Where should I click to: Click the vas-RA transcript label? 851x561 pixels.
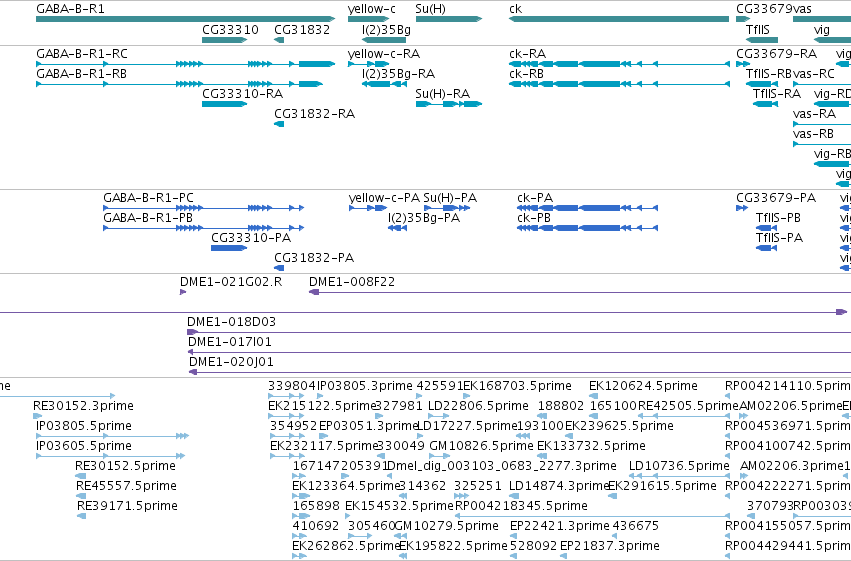point(814,114)
